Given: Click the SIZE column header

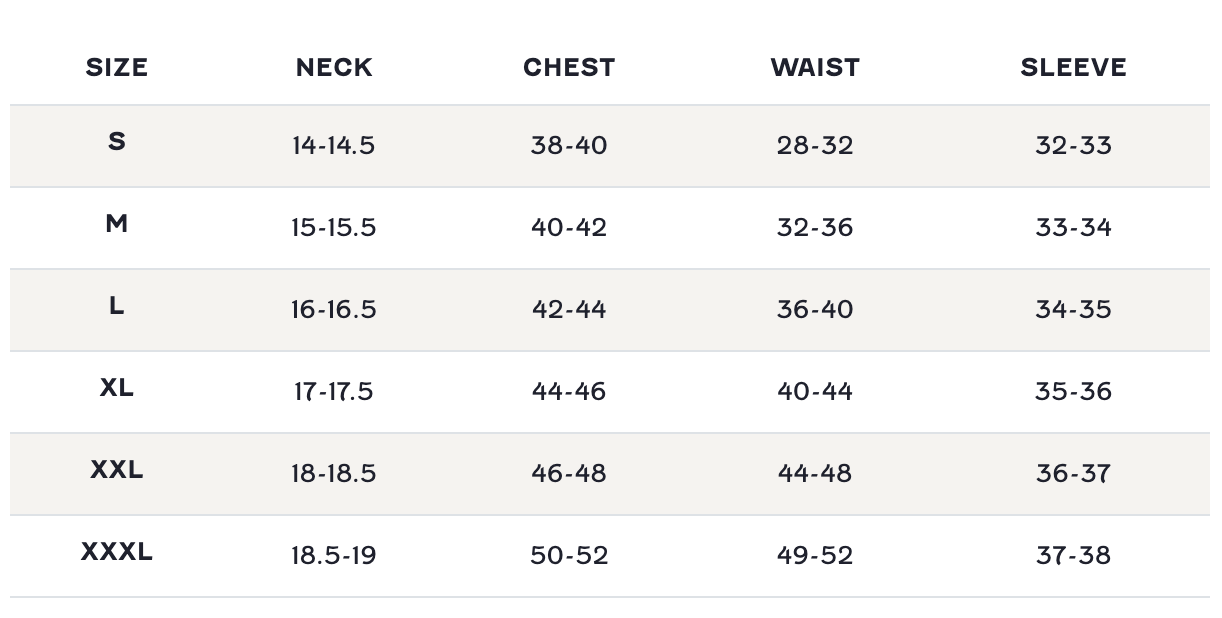Looking at the screenshot, I should tap(117, 68).
